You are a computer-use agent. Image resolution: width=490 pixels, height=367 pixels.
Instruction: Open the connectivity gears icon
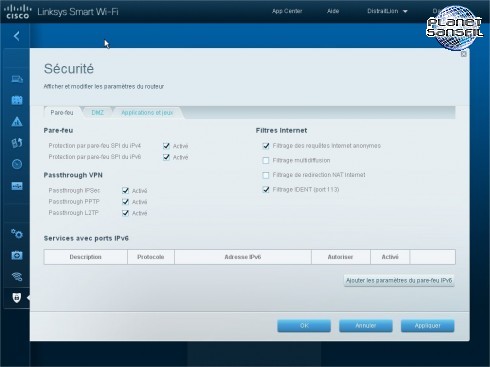point(17,234)
